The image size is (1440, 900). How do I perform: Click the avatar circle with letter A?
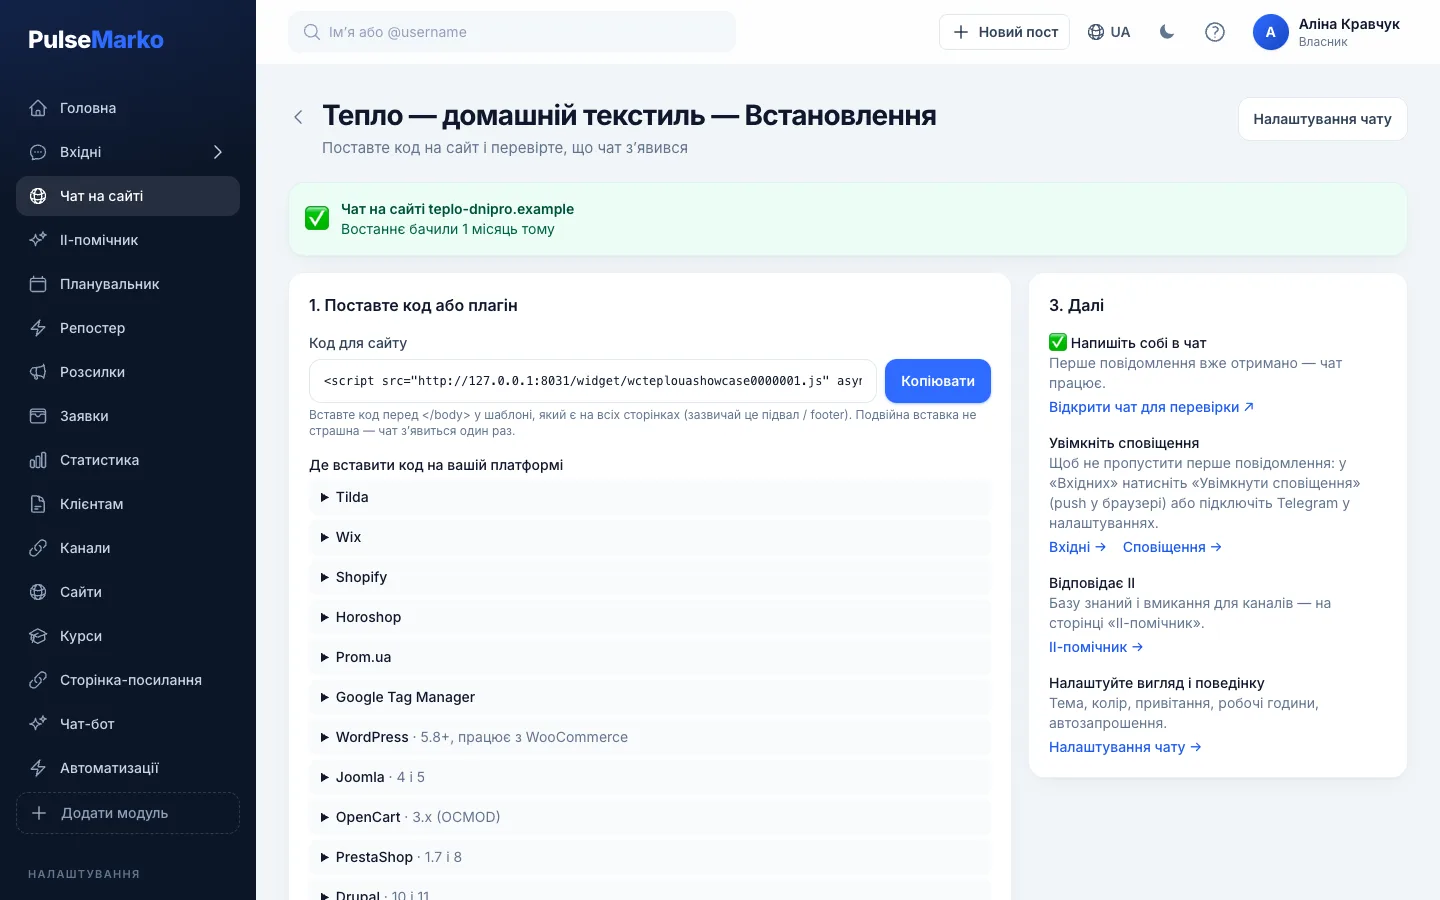pyautogui.click(x=1271, y=32)
